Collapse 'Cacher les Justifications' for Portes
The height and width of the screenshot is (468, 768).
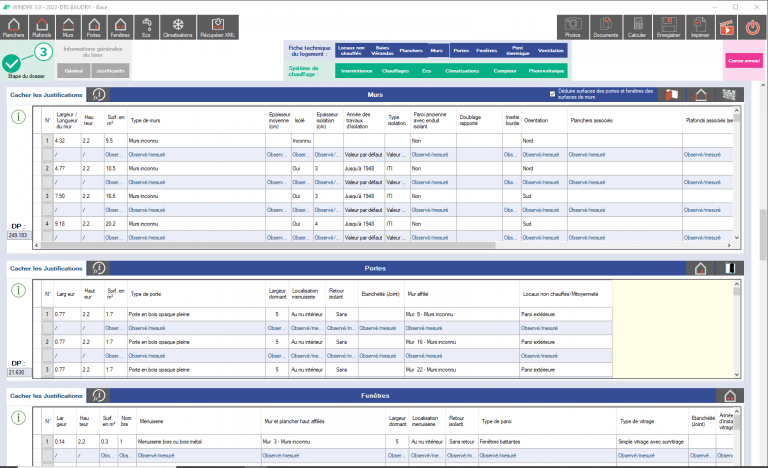45,268
